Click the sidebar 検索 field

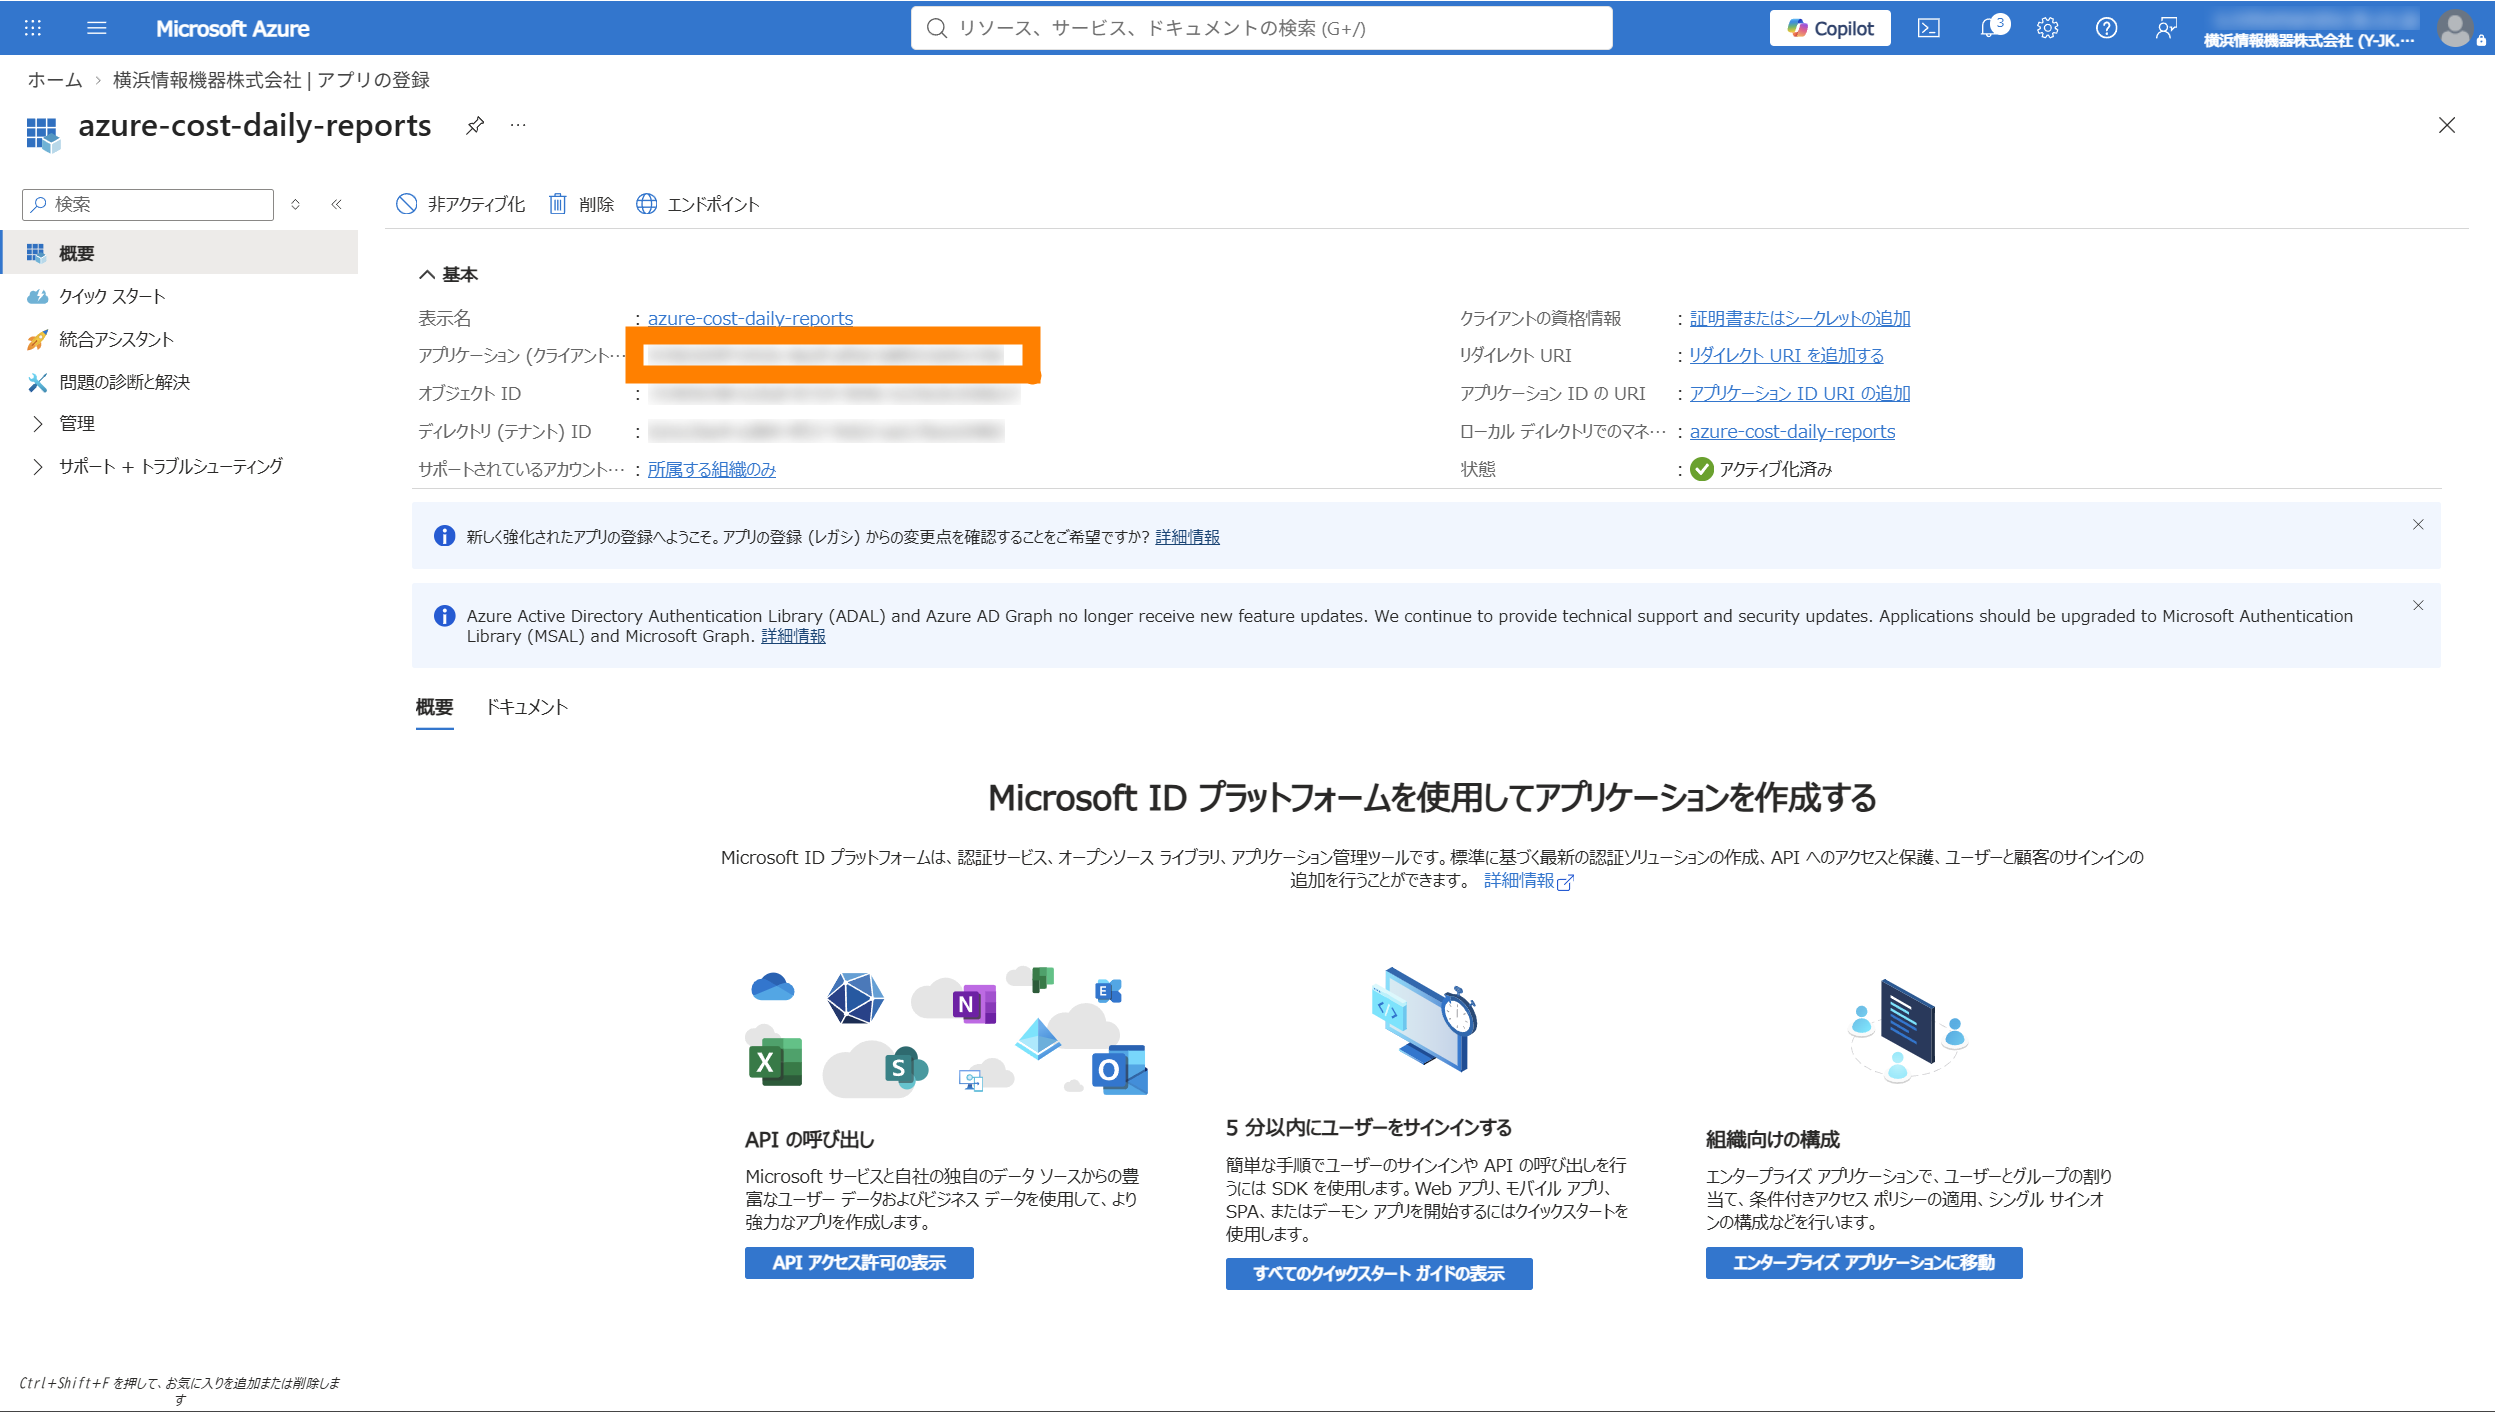pos(148,204)
